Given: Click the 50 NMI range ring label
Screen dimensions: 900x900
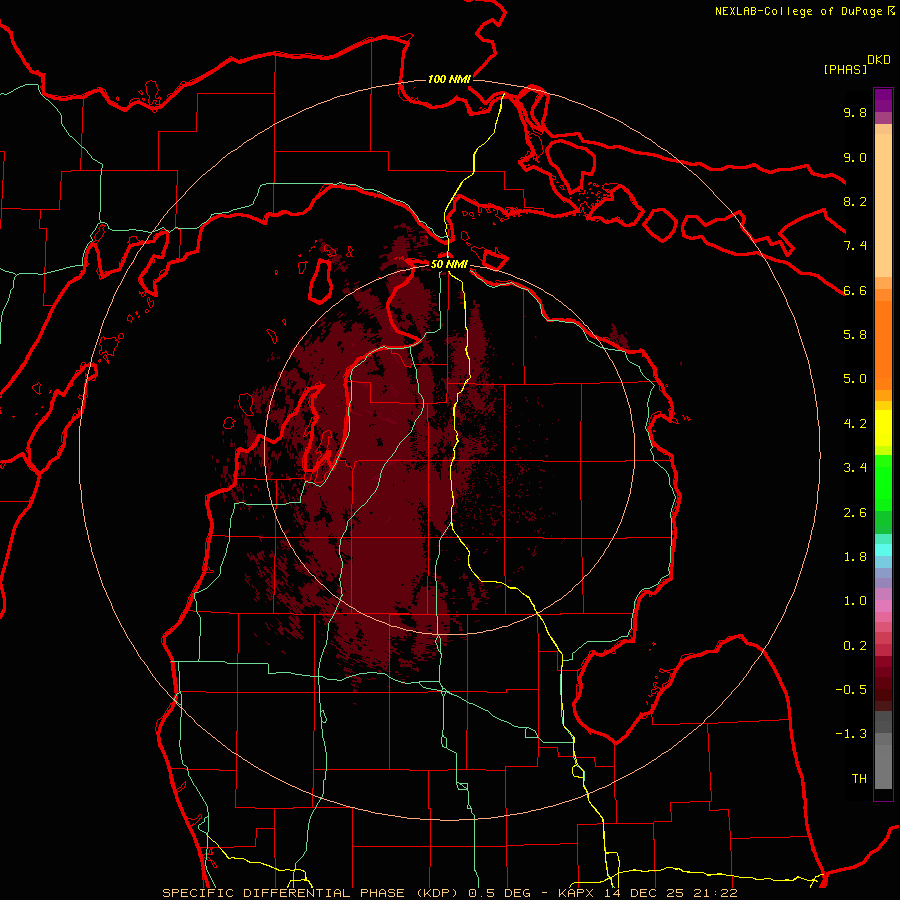Looking at the screenshot, I should 449,264.
